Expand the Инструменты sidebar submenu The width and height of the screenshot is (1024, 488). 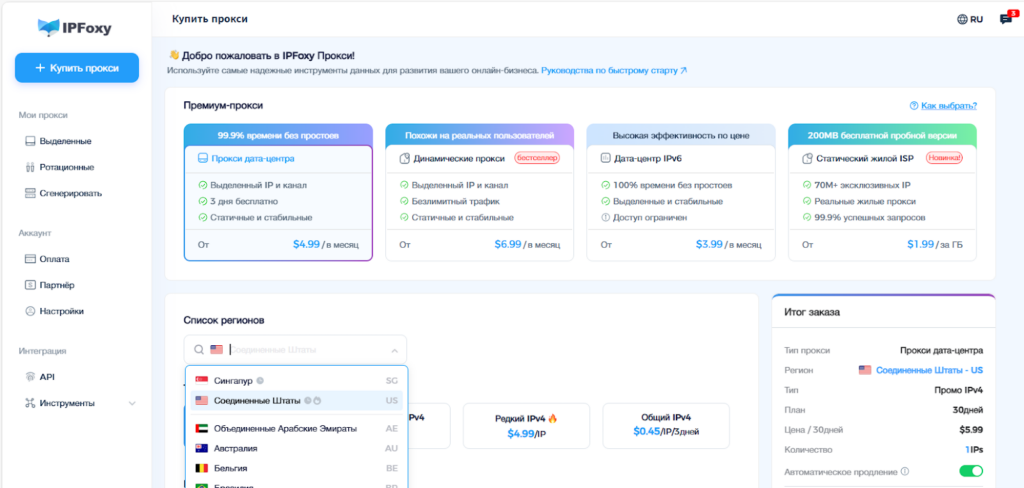click(x=132, y=404)
